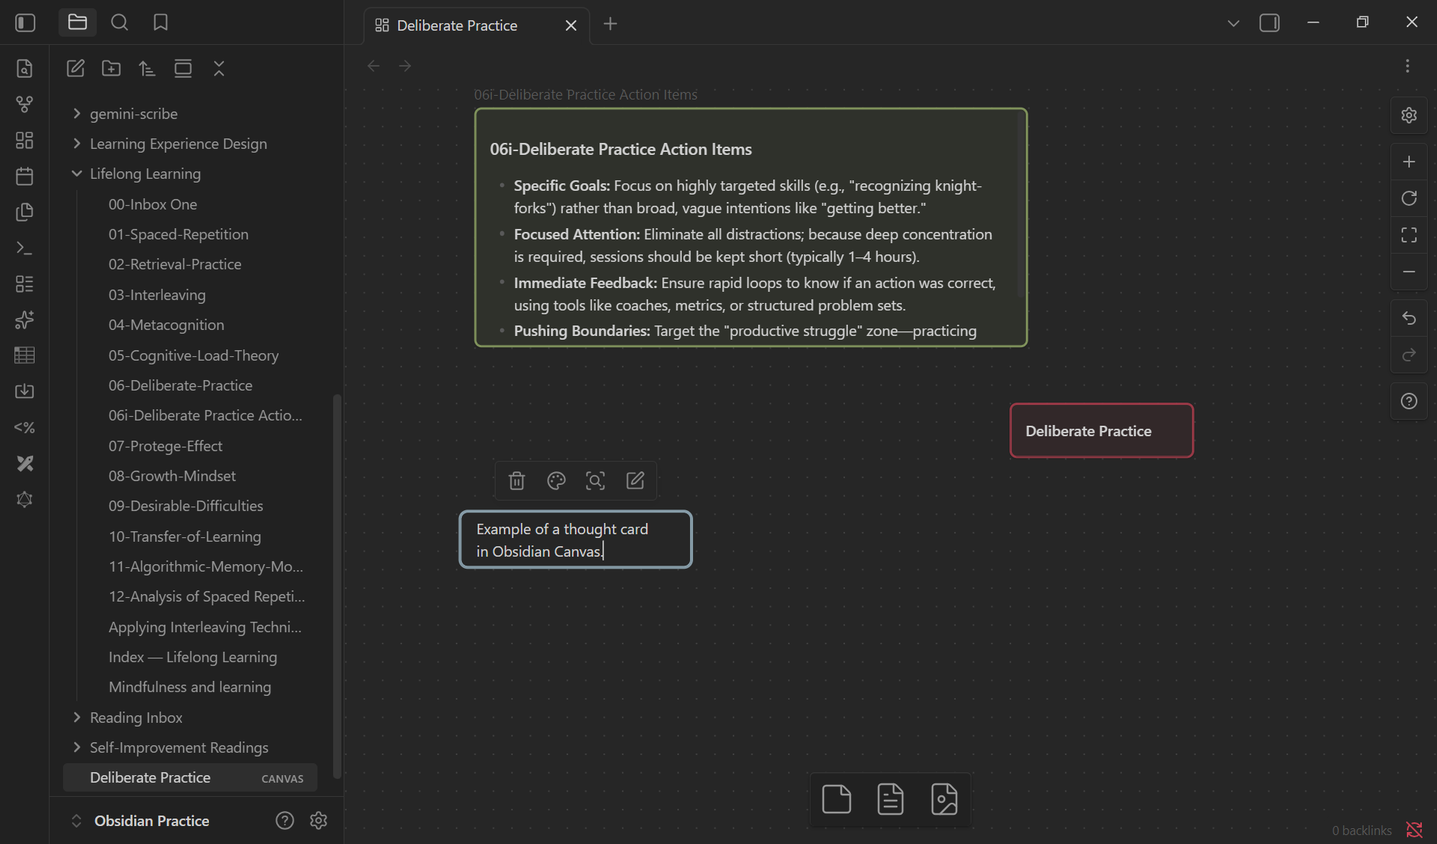Image resolution: width=1437 pixels, height=844 pixels.
Task: Open the tab list dropdown arrow
Action: click(1233, 24)
